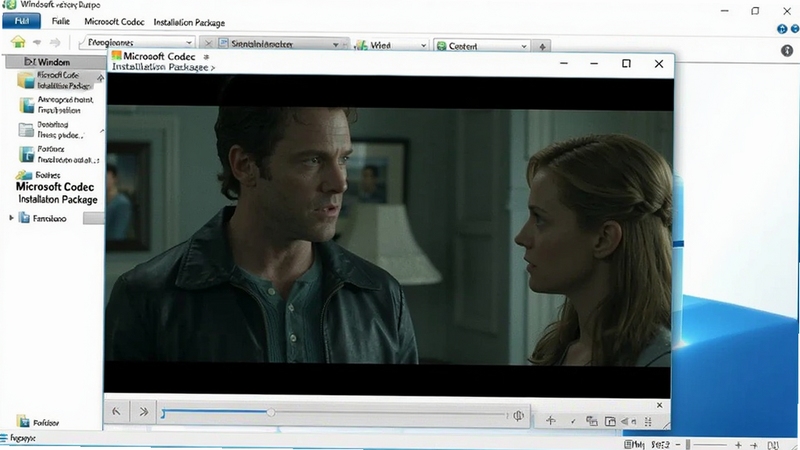The width and height of the screenshot is (800, 450).
Task: Click the status bar menu icon bottom left
Action: click(4, 438)
